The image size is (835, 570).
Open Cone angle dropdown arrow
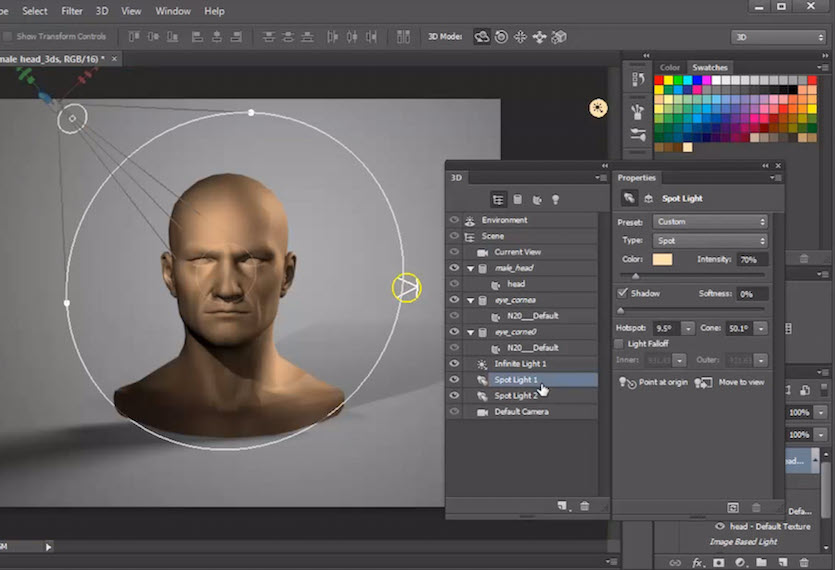762,328
